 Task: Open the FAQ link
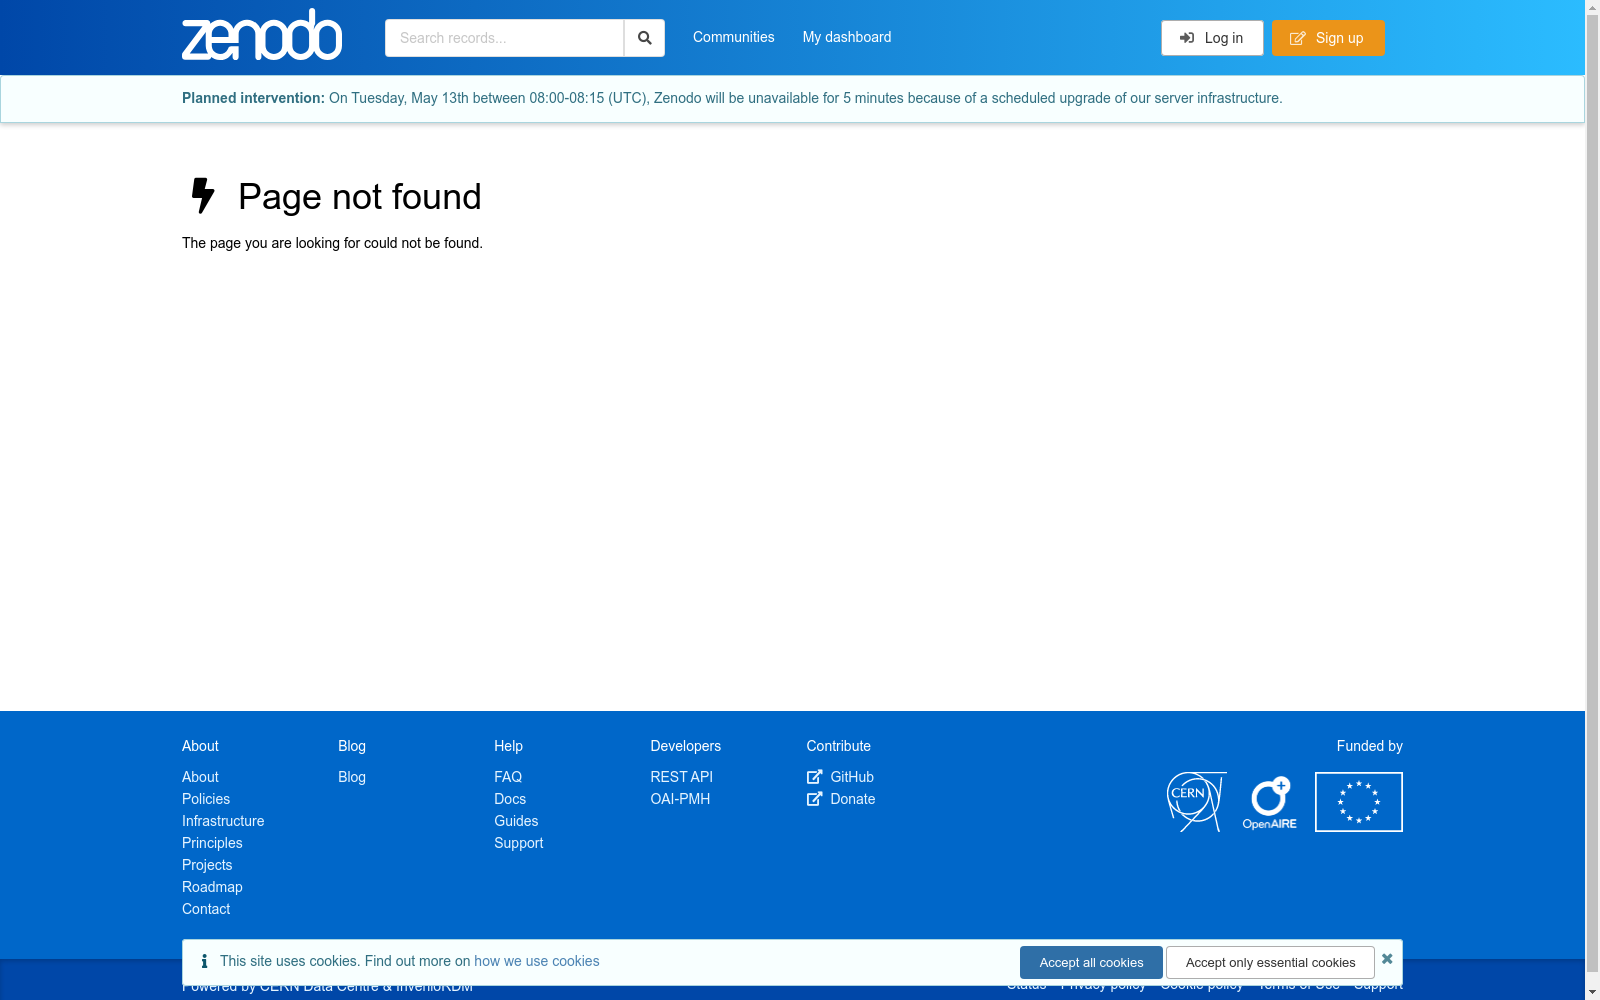coord(508,777)
